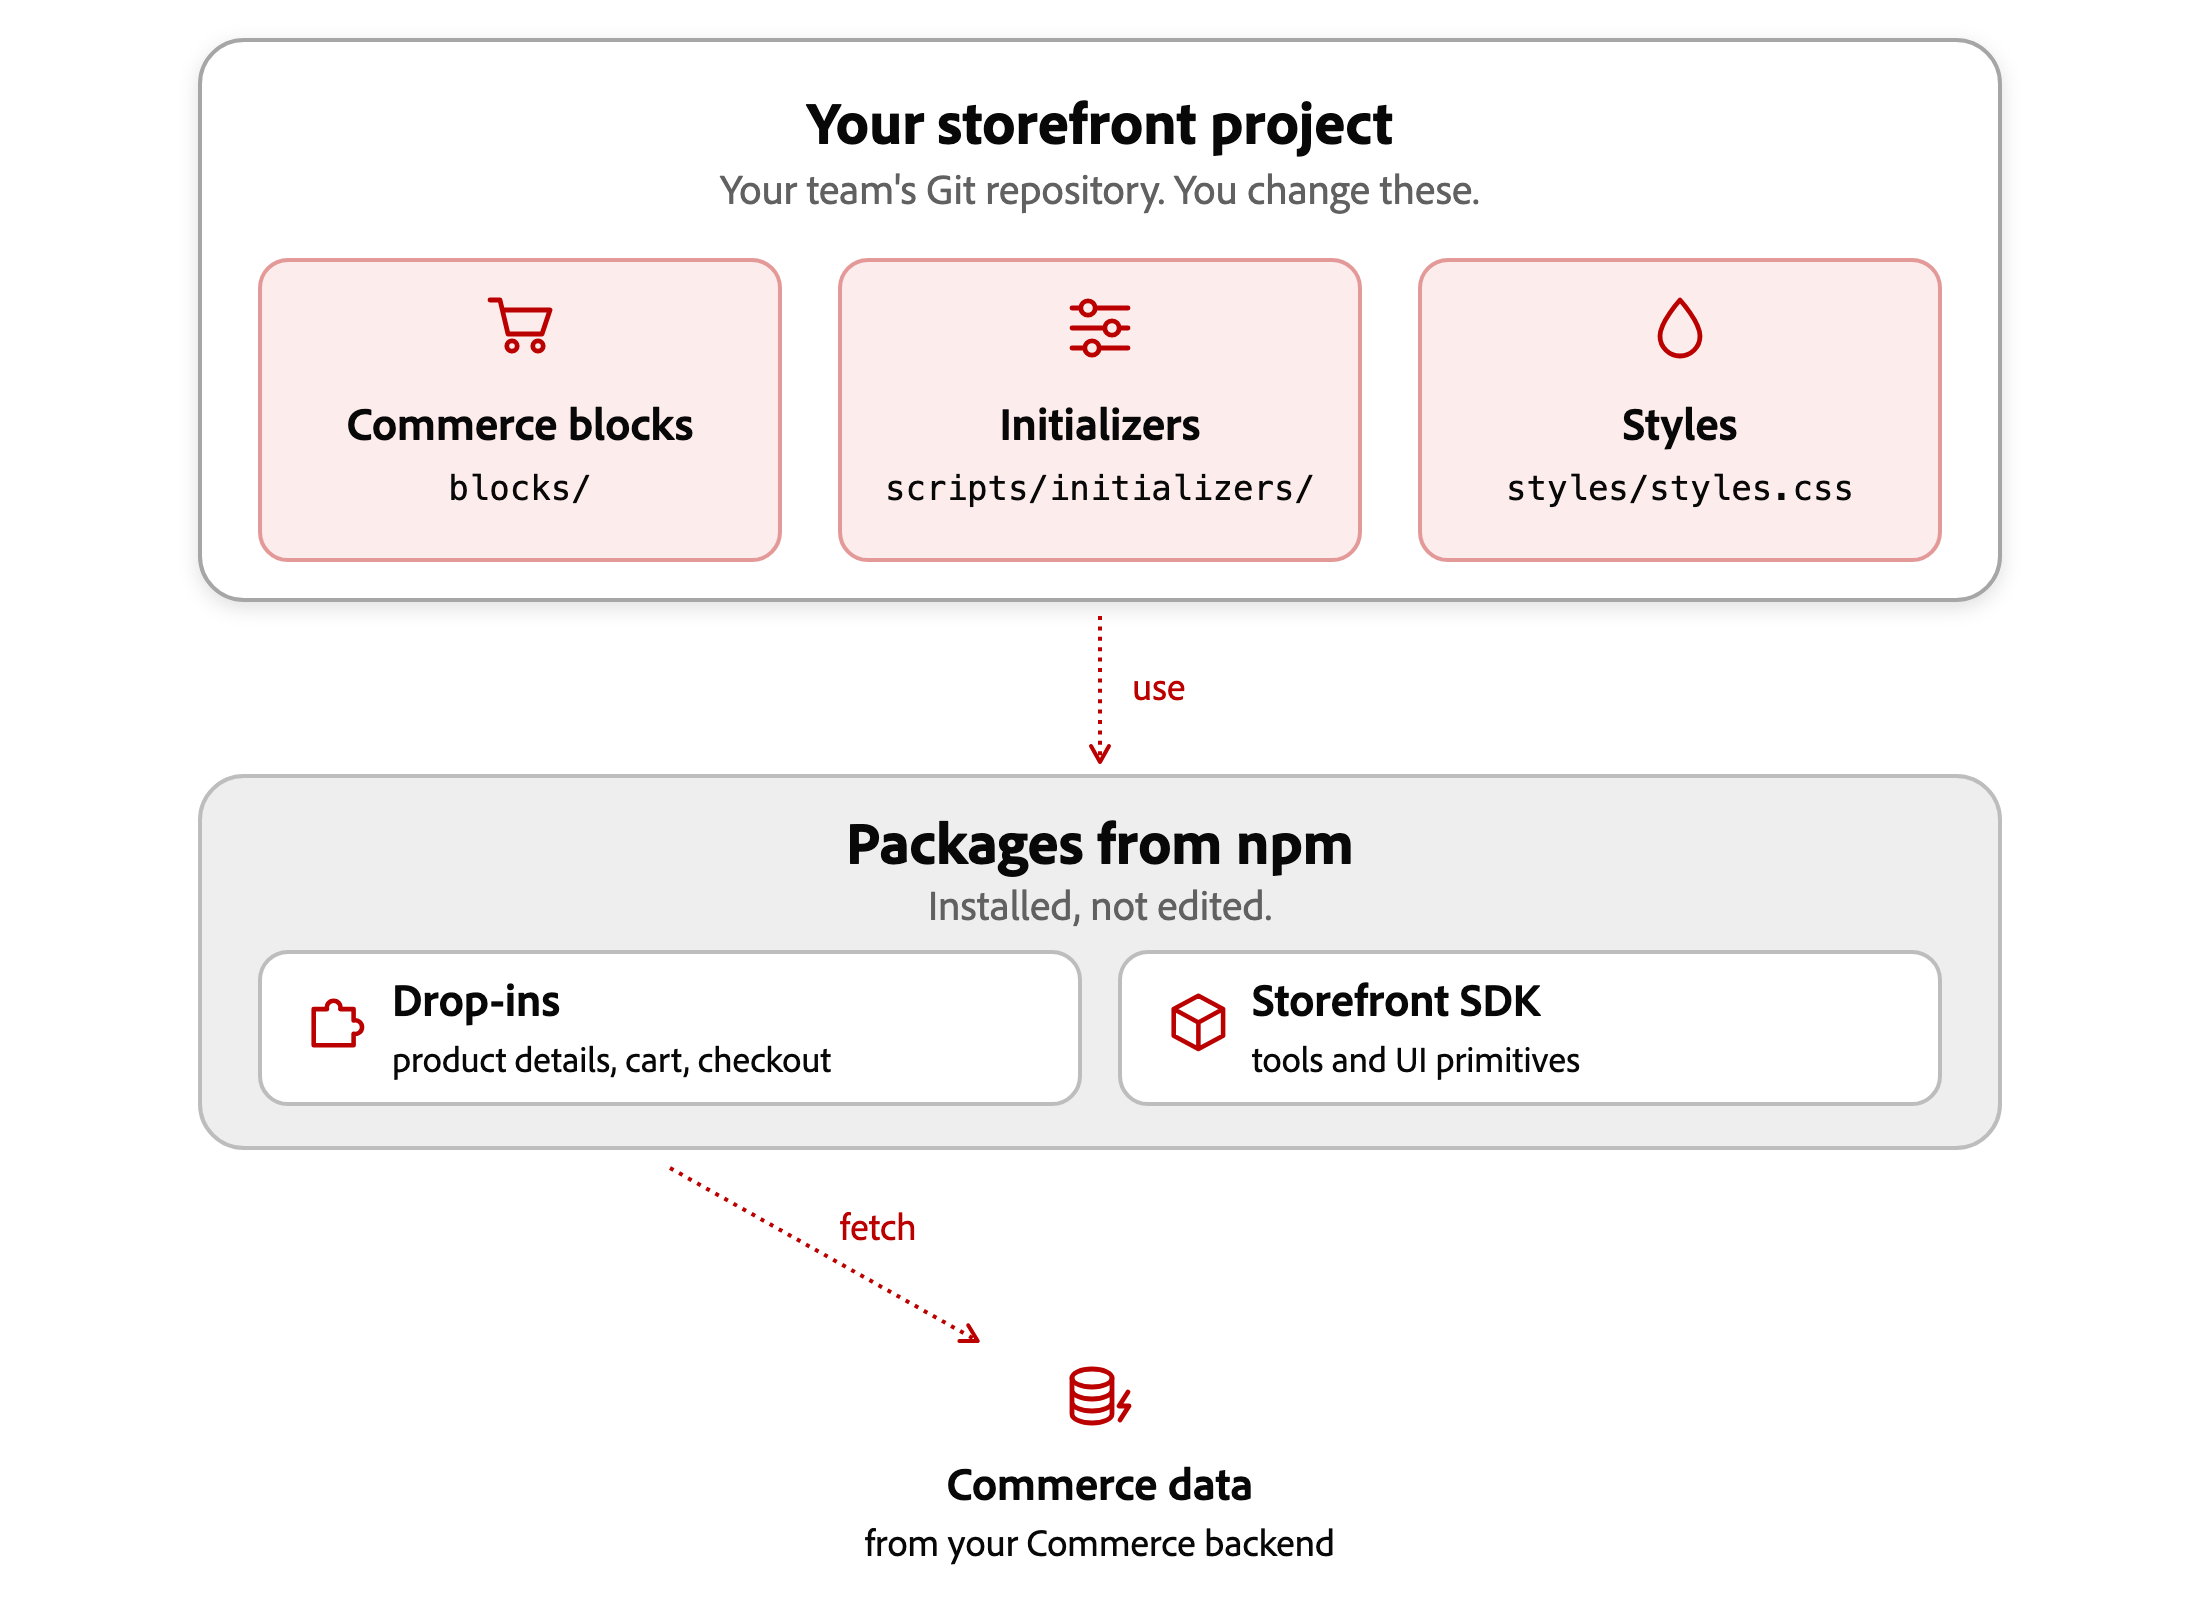
Task: Click the sliders icon above Initializers
Action: pos(1100,327)
